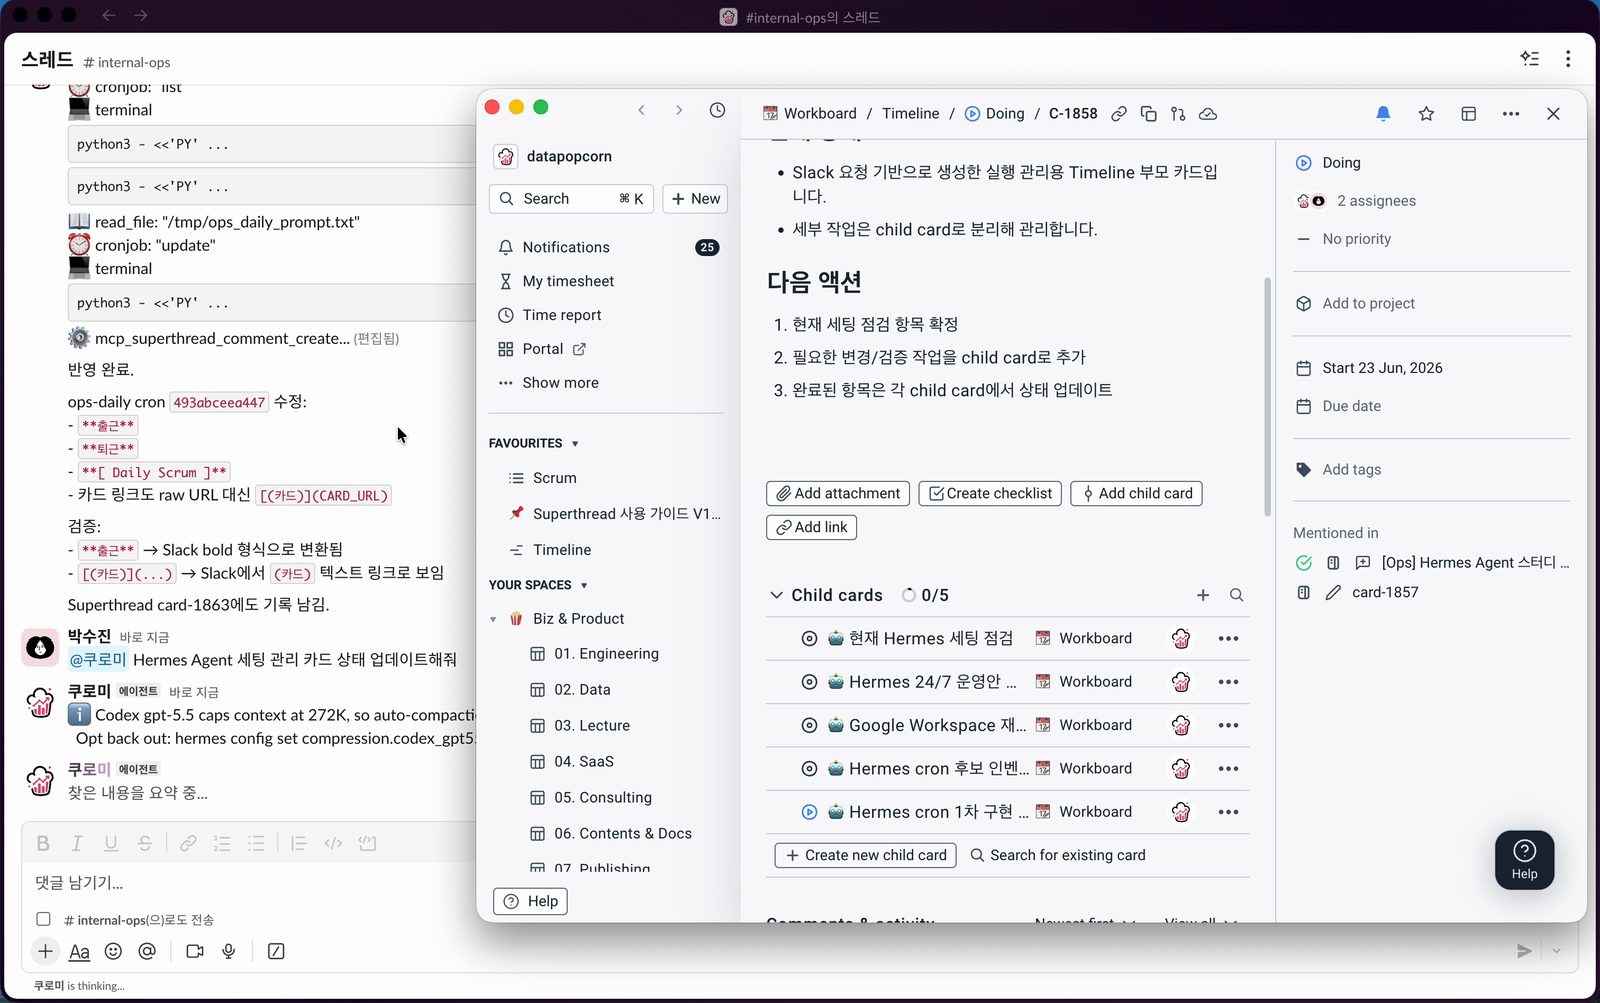Click the duplicate card icon in breadcrumb
Viewport: 1600px width, 1003px height.
click(x=1149, y=113)
